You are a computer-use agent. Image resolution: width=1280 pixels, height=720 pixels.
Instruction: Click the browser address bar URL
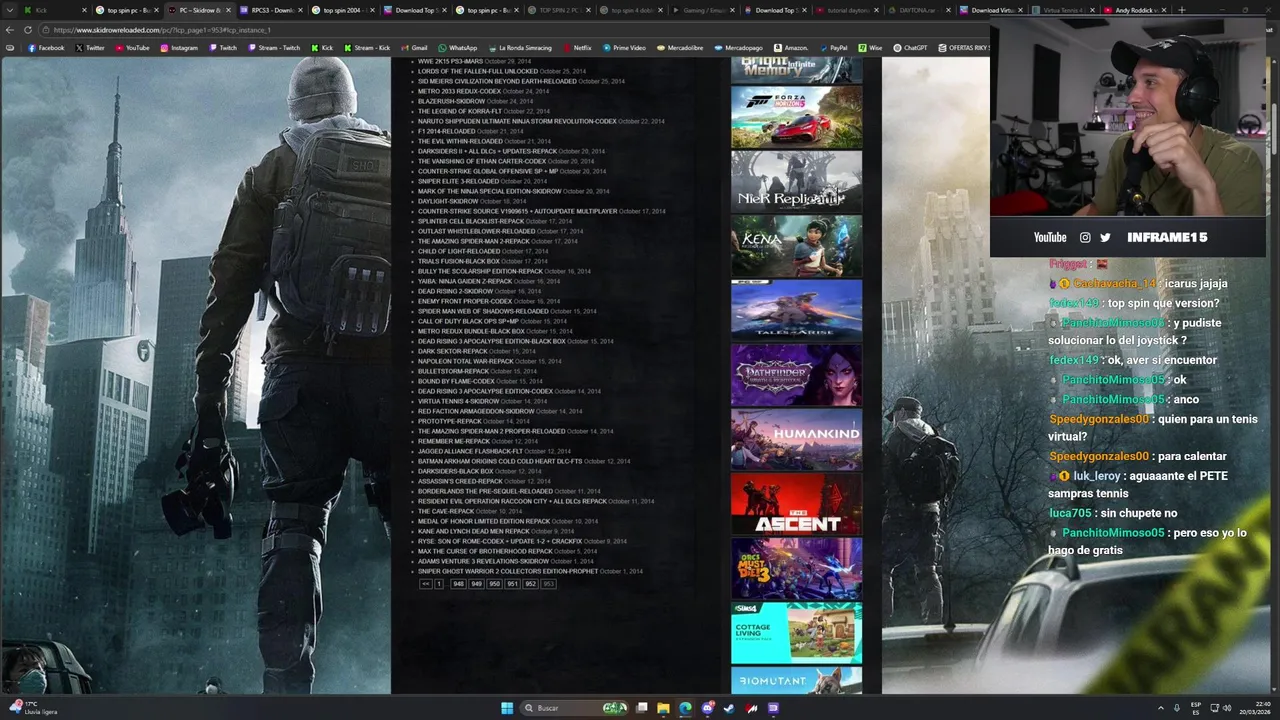(162, 30)
